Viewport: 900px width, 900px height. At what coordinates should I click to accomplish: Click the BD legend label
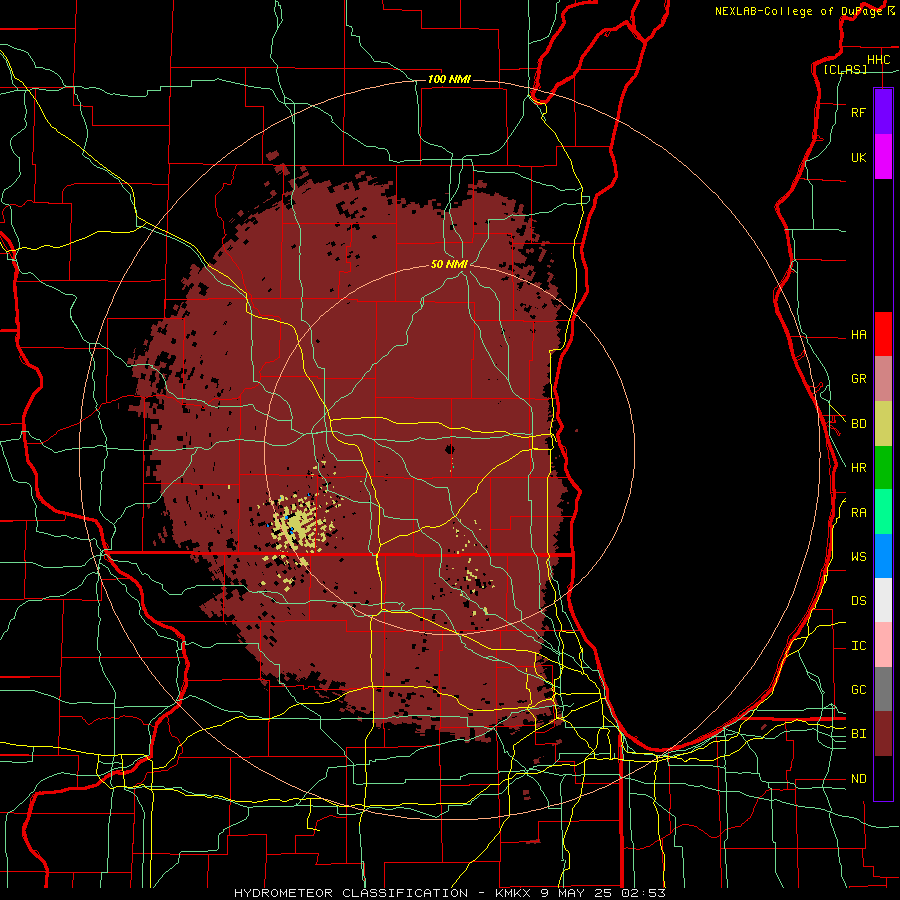pyautogui.click(x=858, y=424)
